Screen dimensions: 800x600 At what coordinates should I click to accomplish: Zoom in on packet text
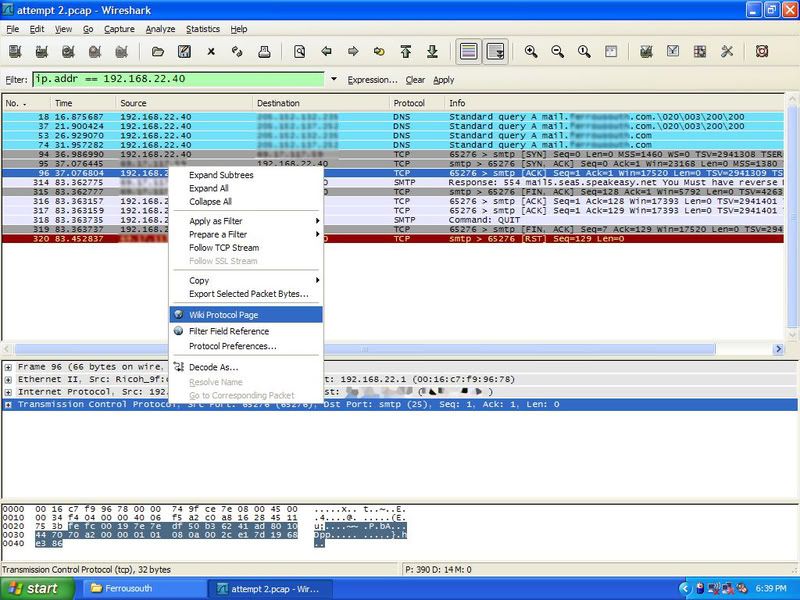click(531, 51)
